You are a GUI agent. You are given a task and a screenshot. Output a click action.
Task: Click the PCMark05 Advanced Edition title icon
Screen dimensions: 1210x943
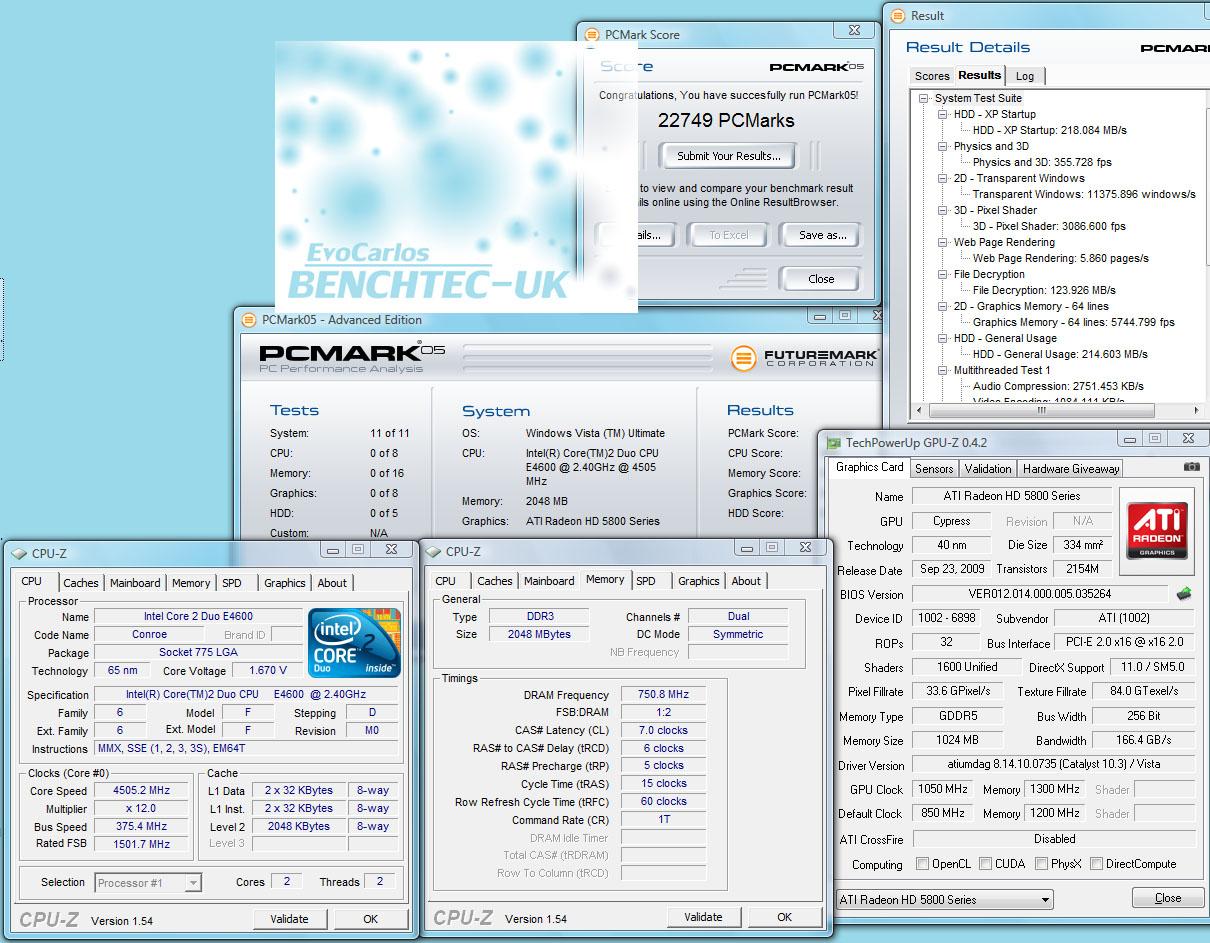pos(249,320)
